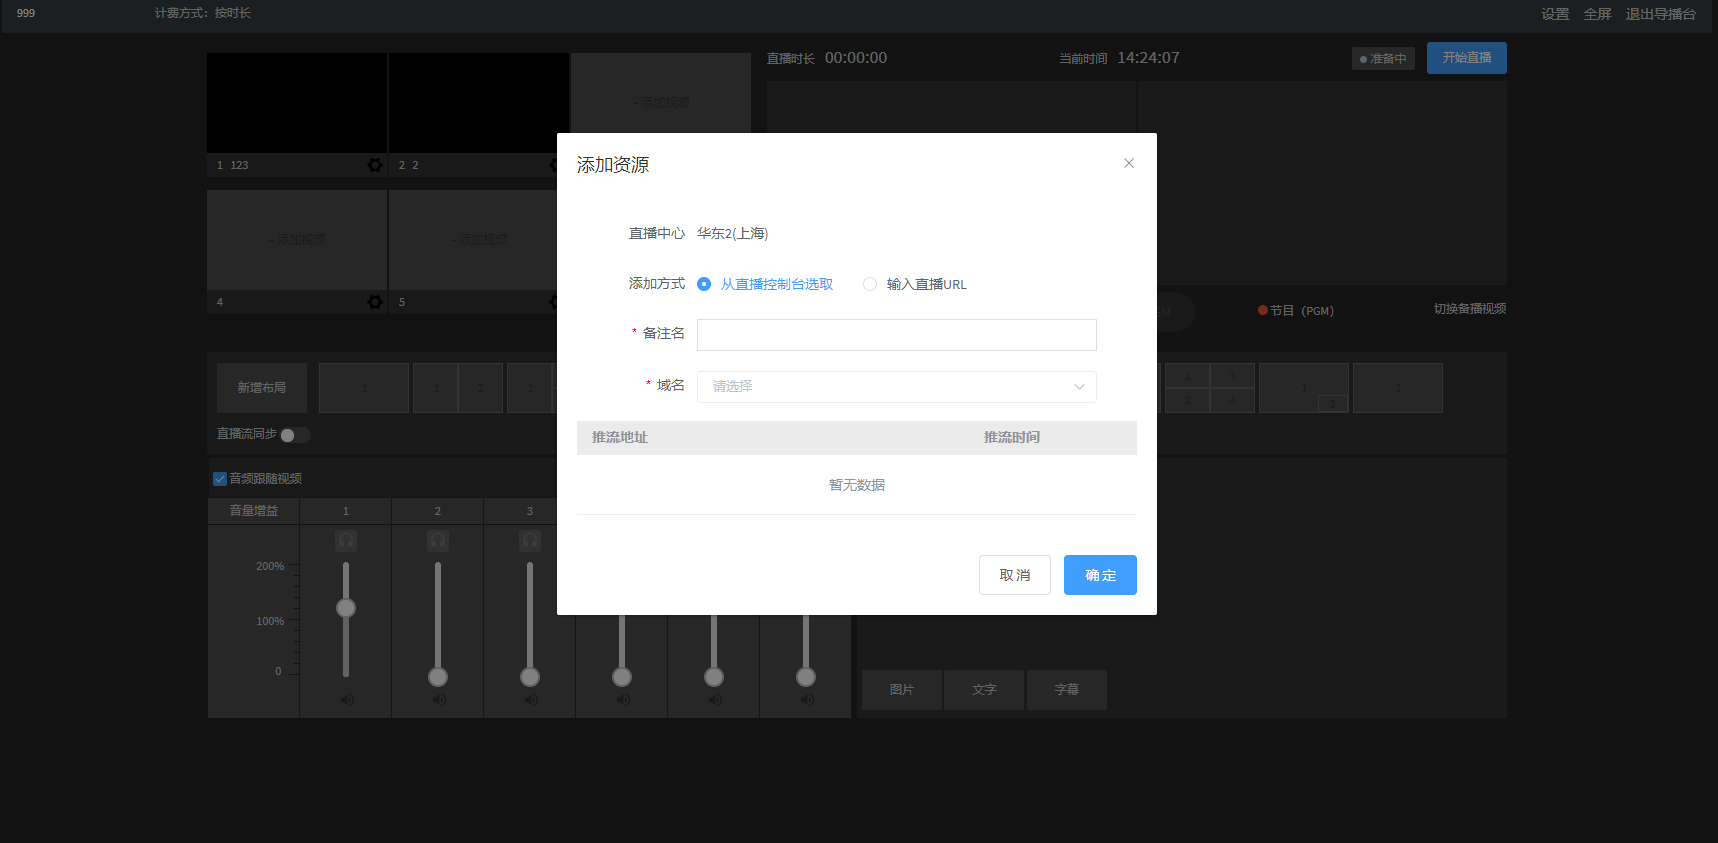Image resolution: width=1718 pixels, height=843 pixels.
Task: Select 输入直播URL radio option
Action: [870, 284]
